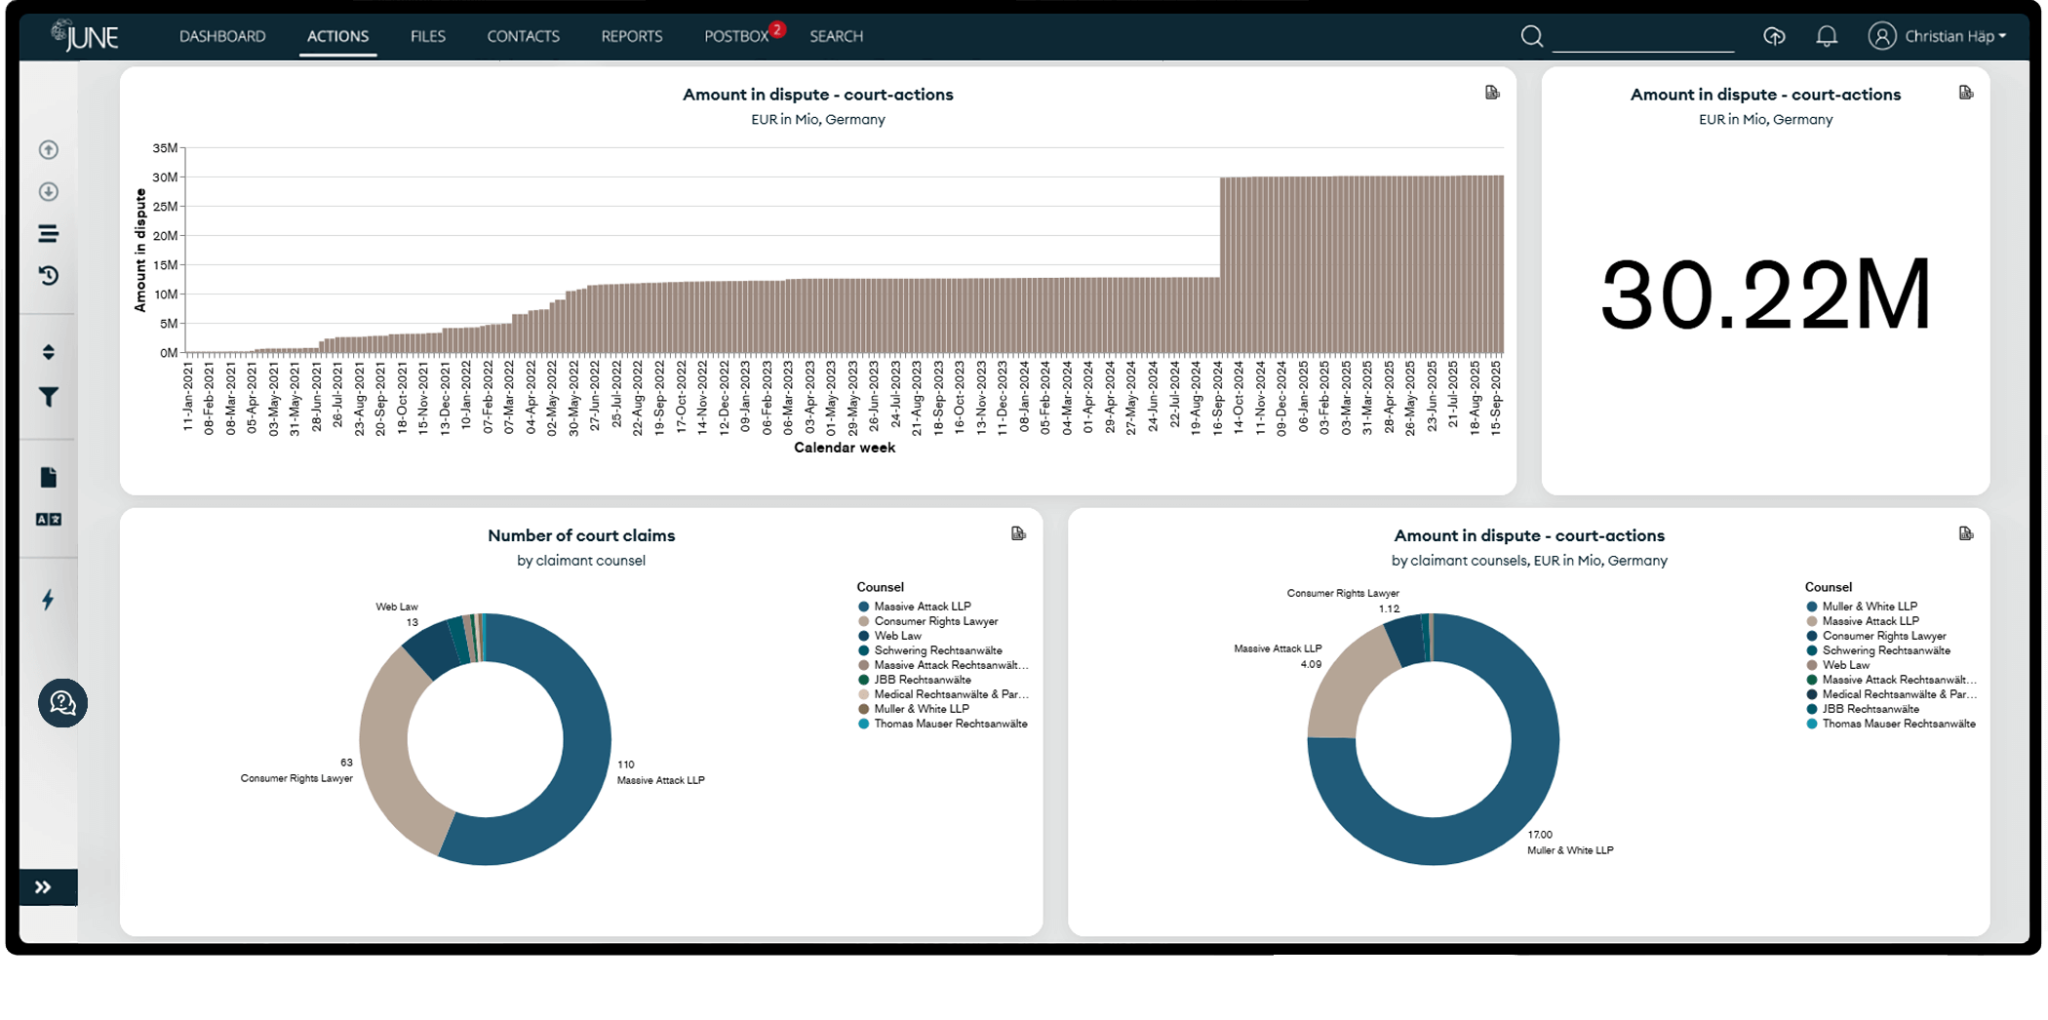
Task: Click the scroll-up arrow in the sidebar
Action: point(47,150)
